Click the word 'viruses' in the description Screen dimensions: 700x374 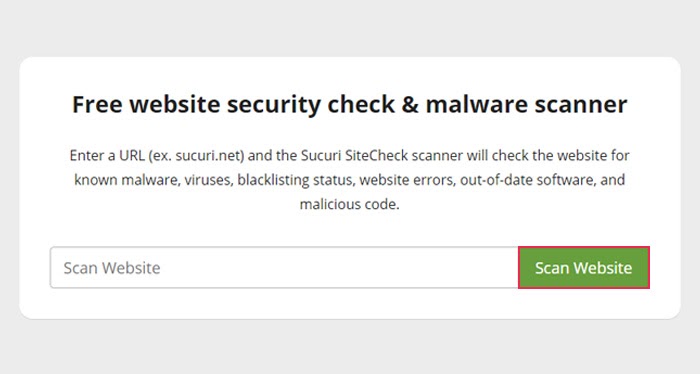click(208, 180)
